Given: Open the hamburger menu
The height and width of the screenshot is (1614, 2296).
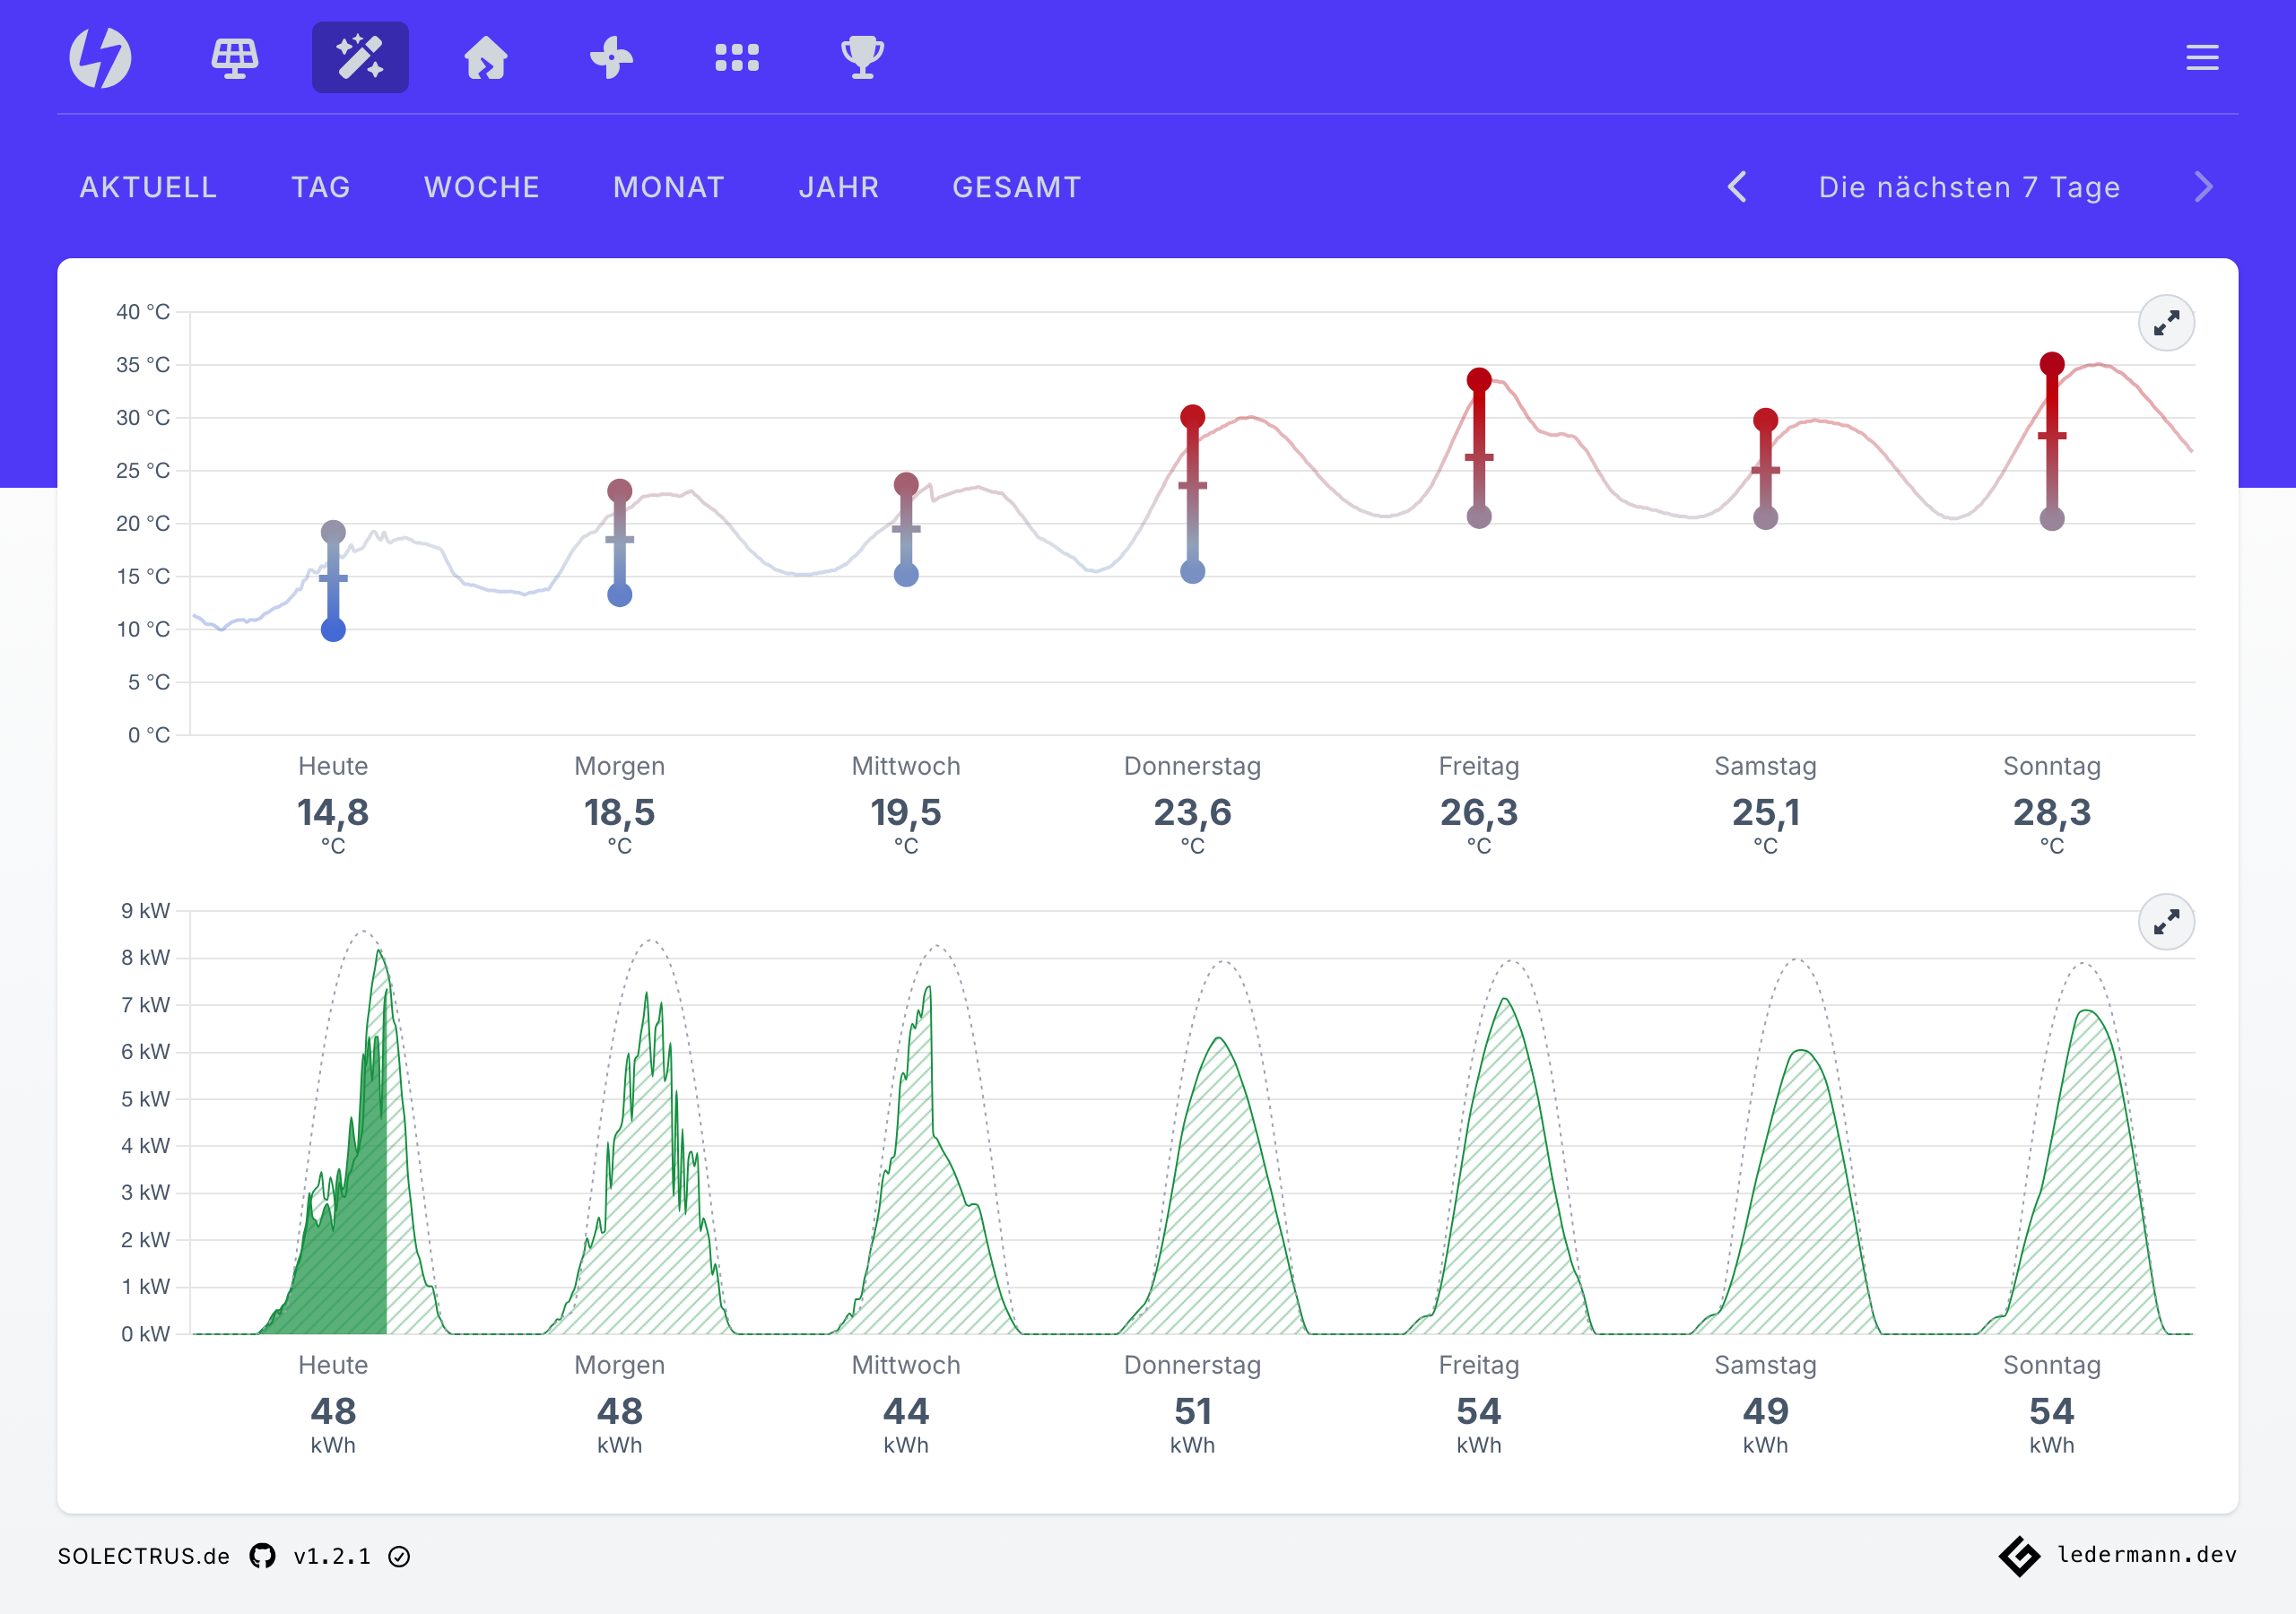Looking at the screenshot, I should 2202,57.
